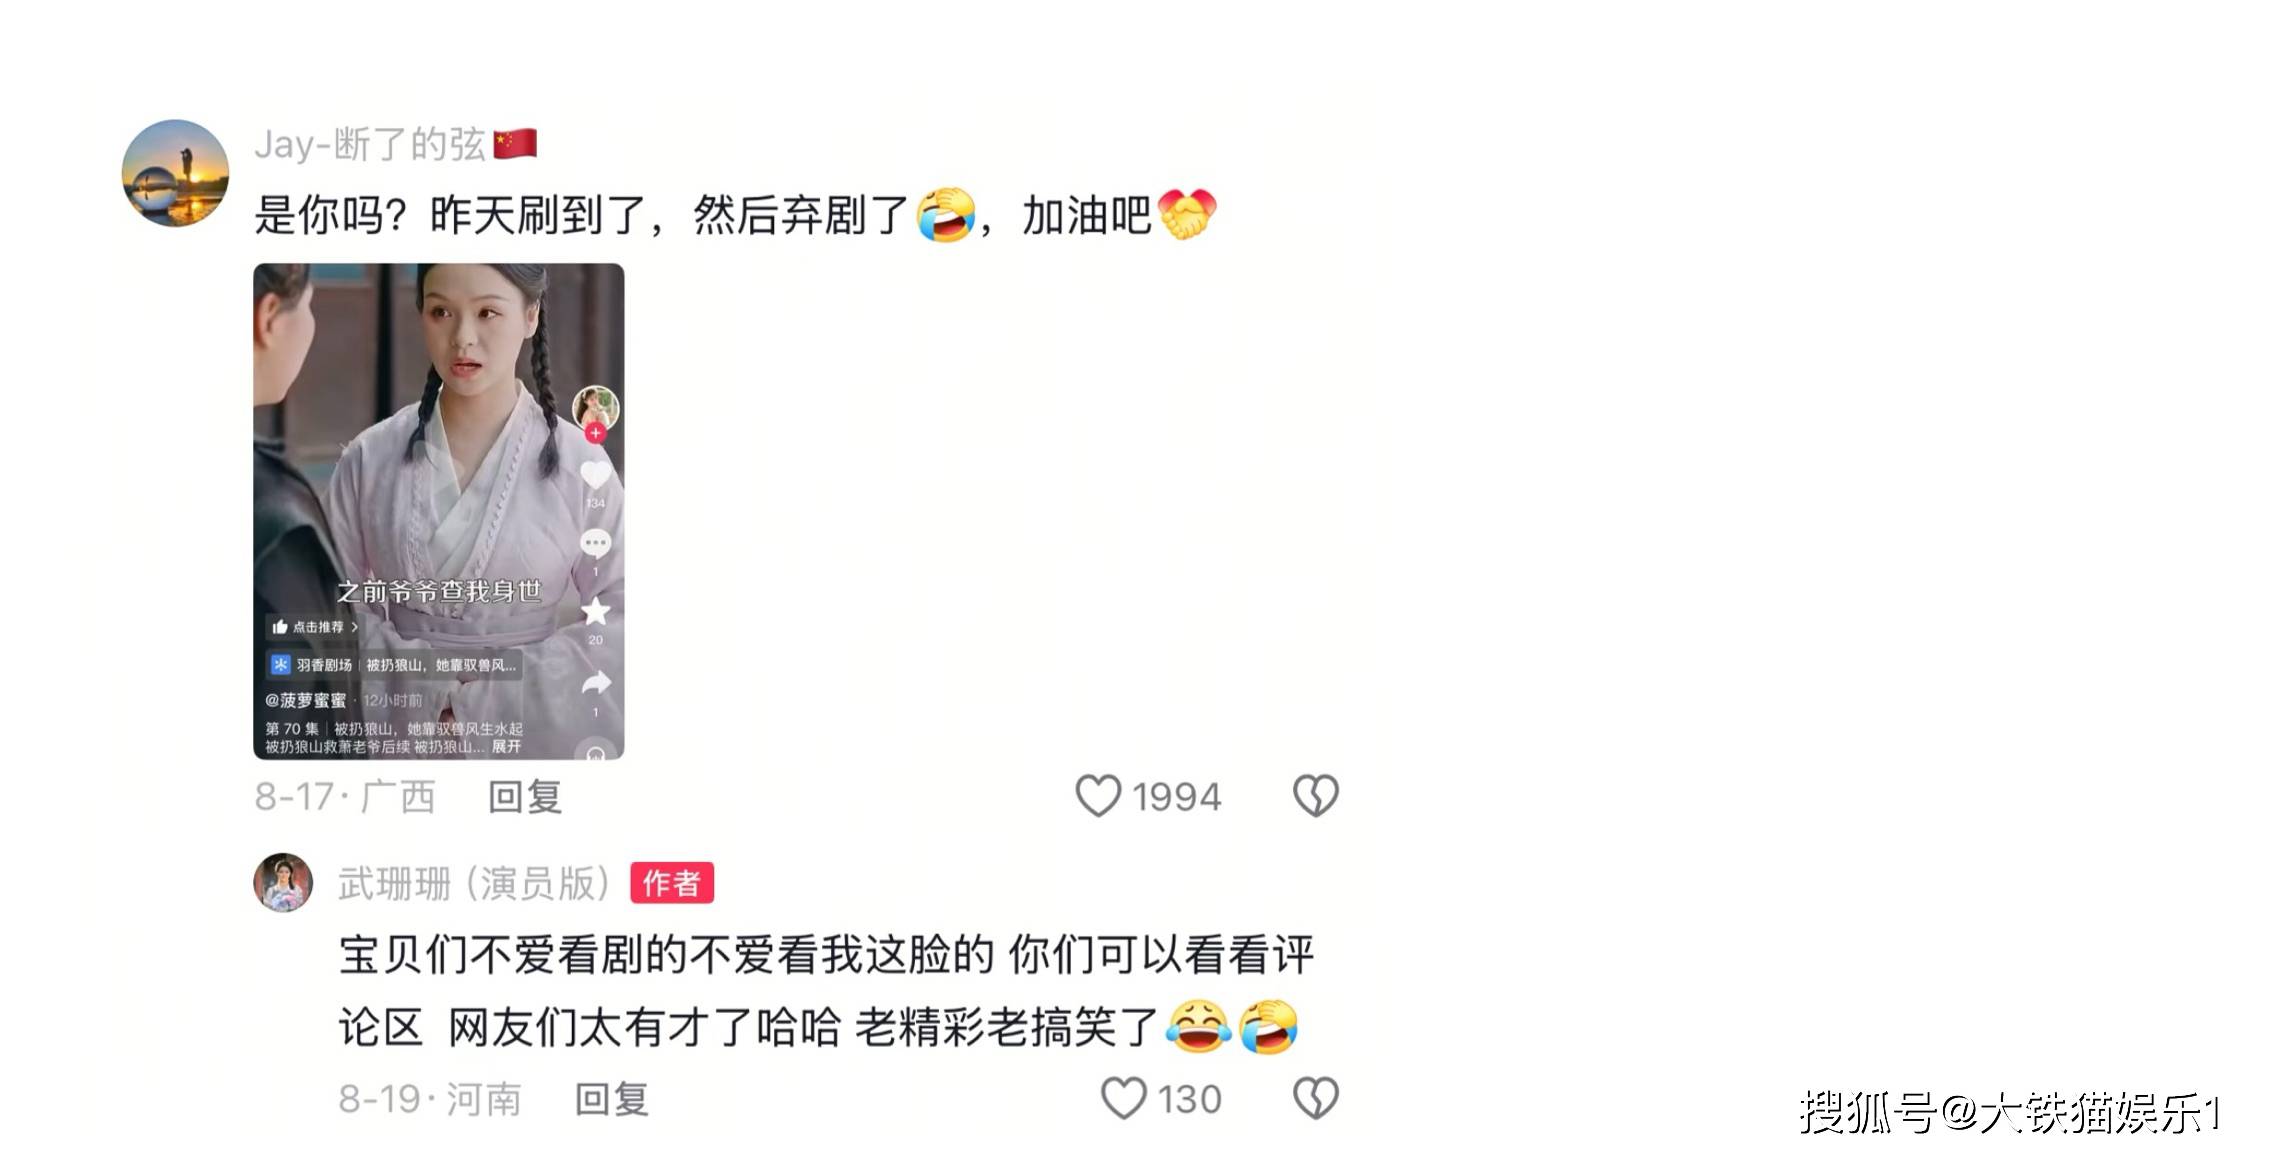
Task: Enlarge the attached video screenshot image
Action: (438, 511)
